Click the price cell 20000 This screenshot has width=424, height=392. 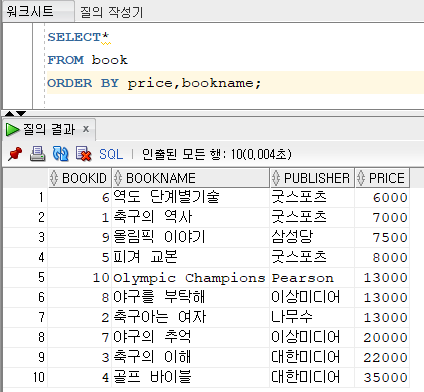tap(382, 337)
